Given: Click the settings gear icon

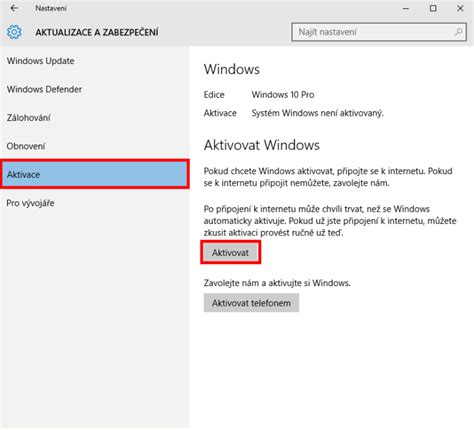Looking at the screenshot, I should 14,32.
